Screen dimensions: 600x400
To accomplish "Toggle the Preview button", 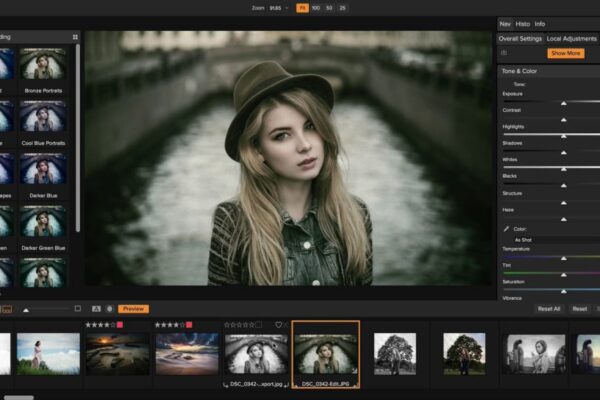I will [x=133, y=309].
